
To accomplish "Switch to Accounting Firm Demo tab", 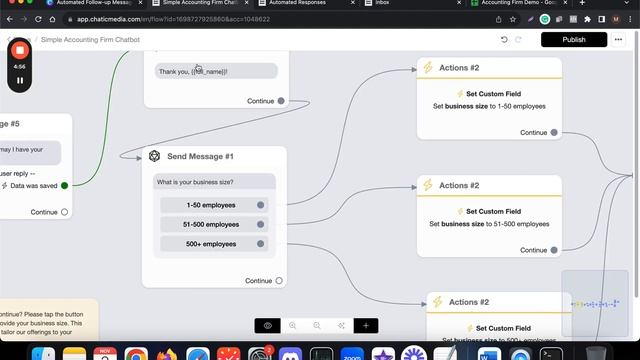I will (519, 3).
